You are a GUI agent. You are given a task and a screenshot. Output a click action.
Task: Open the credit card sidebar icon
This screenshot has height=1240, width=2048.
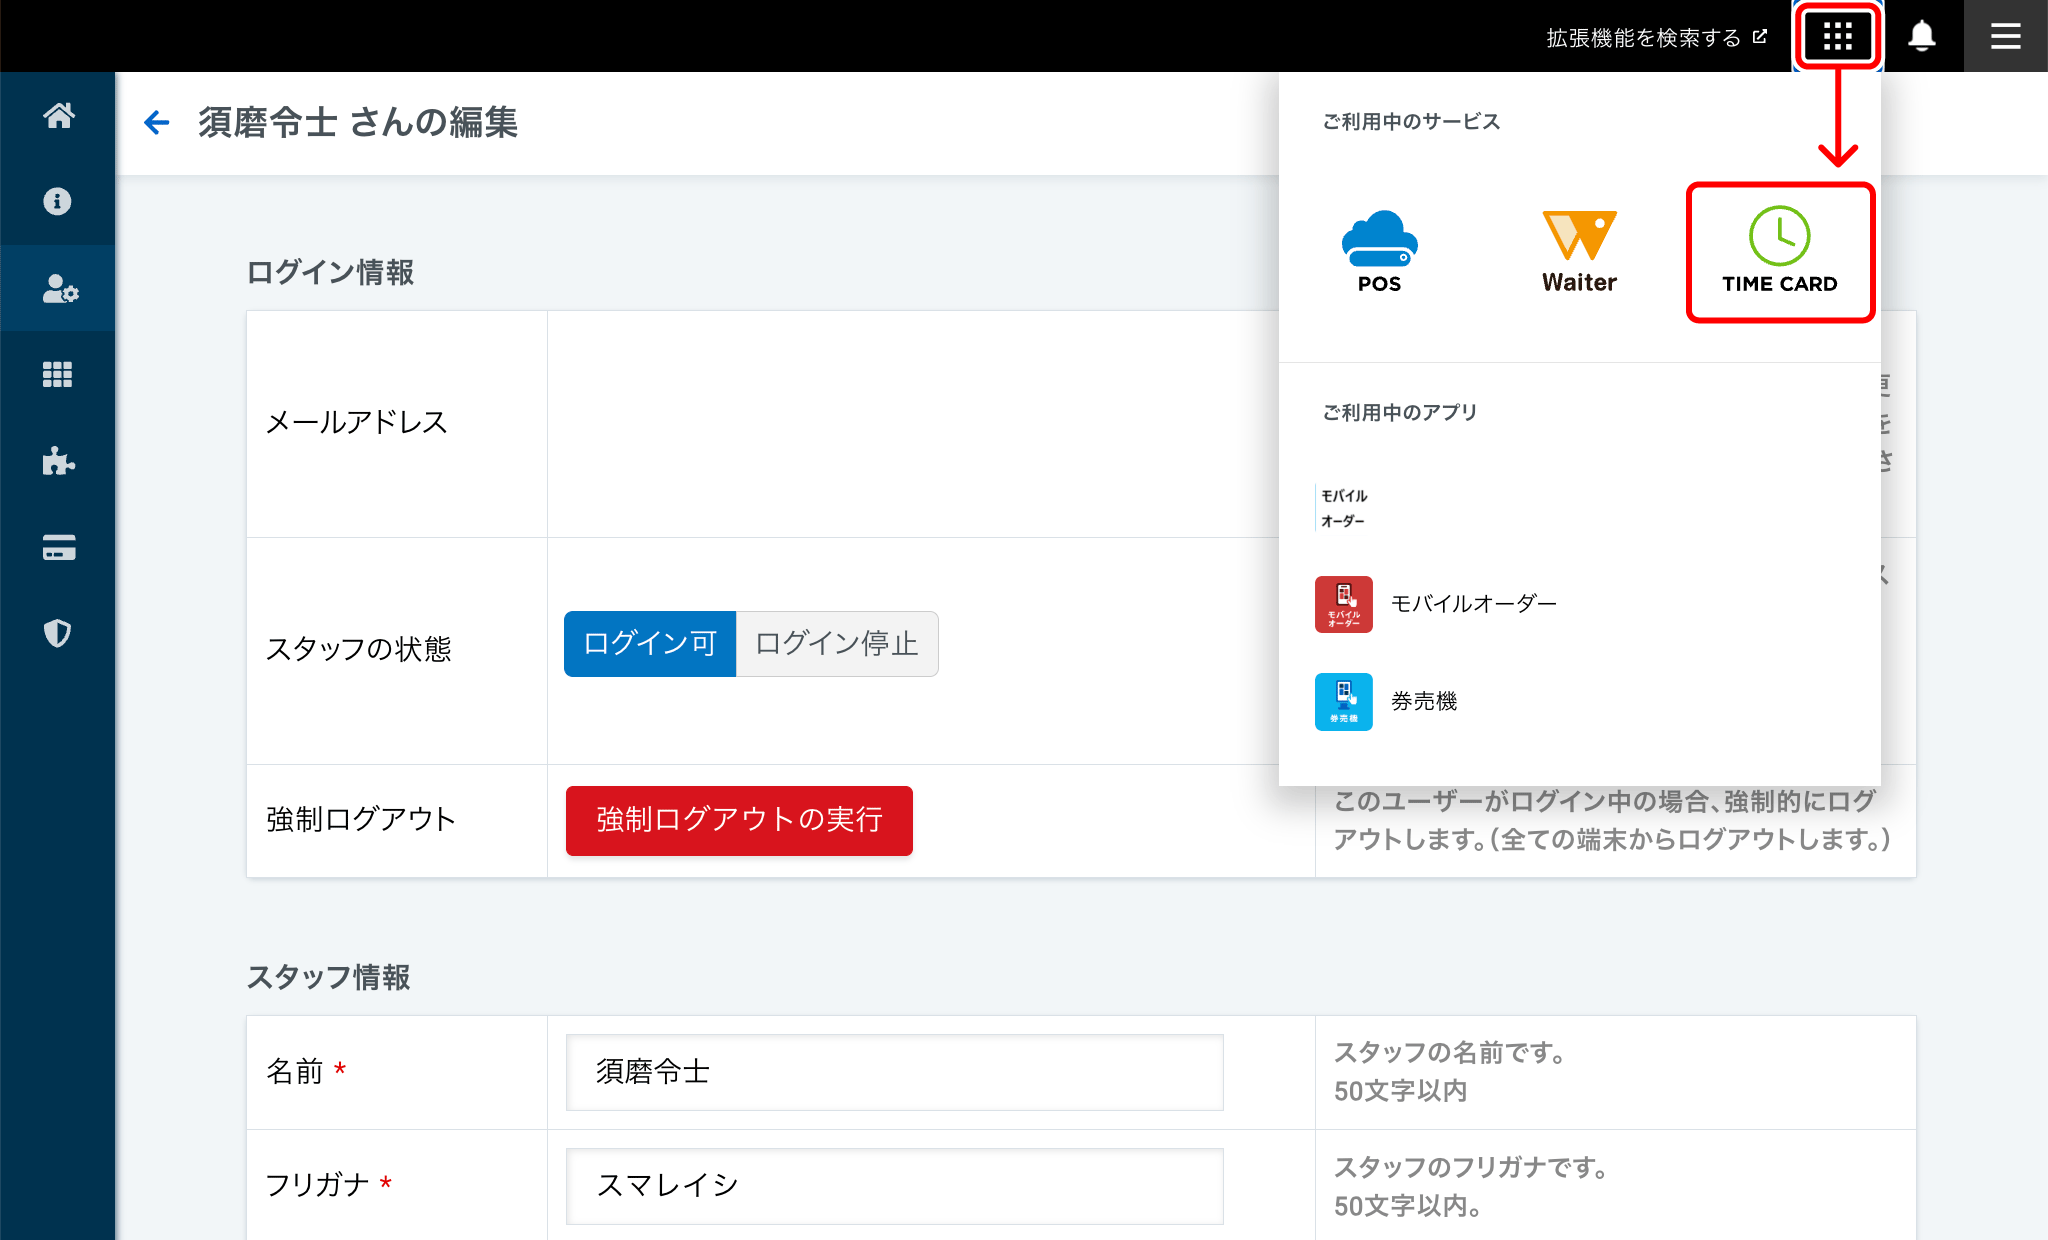pyautogui.click(x=58, y=548)
